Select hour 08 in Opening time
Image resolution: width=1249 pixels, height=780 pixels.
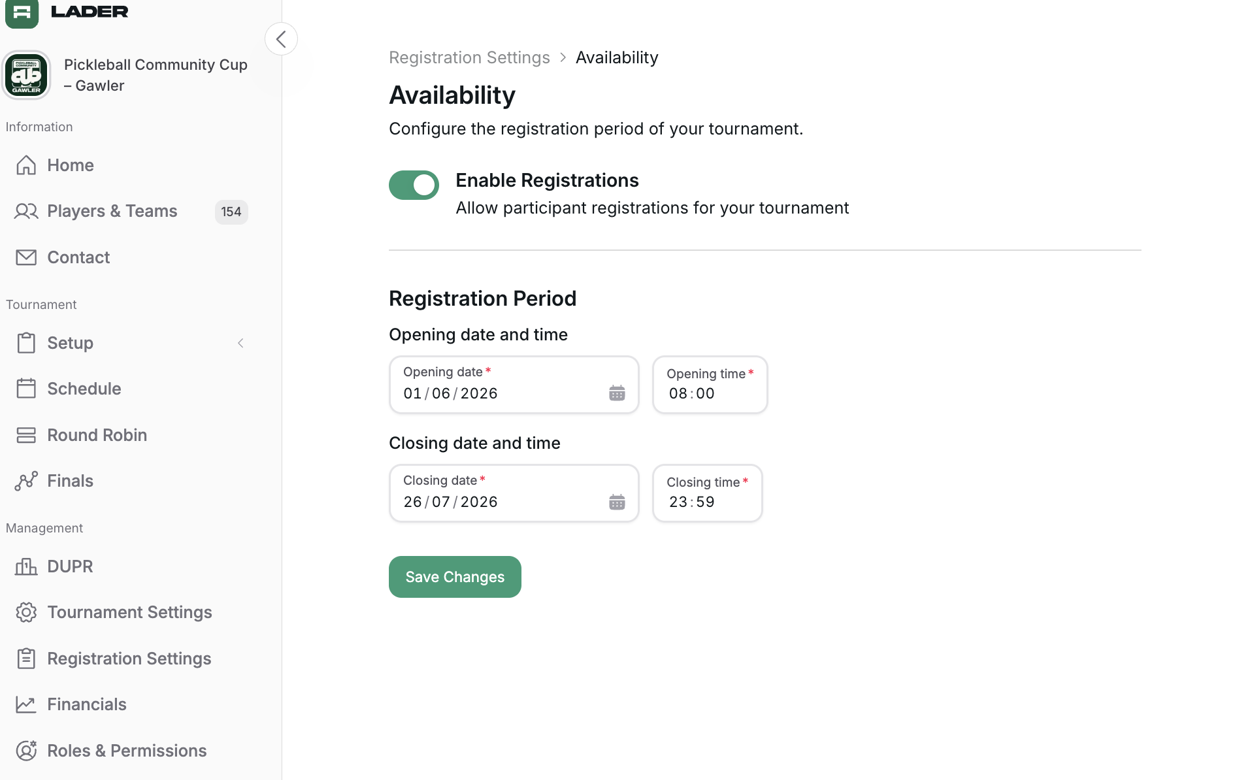tap(678, 394)
